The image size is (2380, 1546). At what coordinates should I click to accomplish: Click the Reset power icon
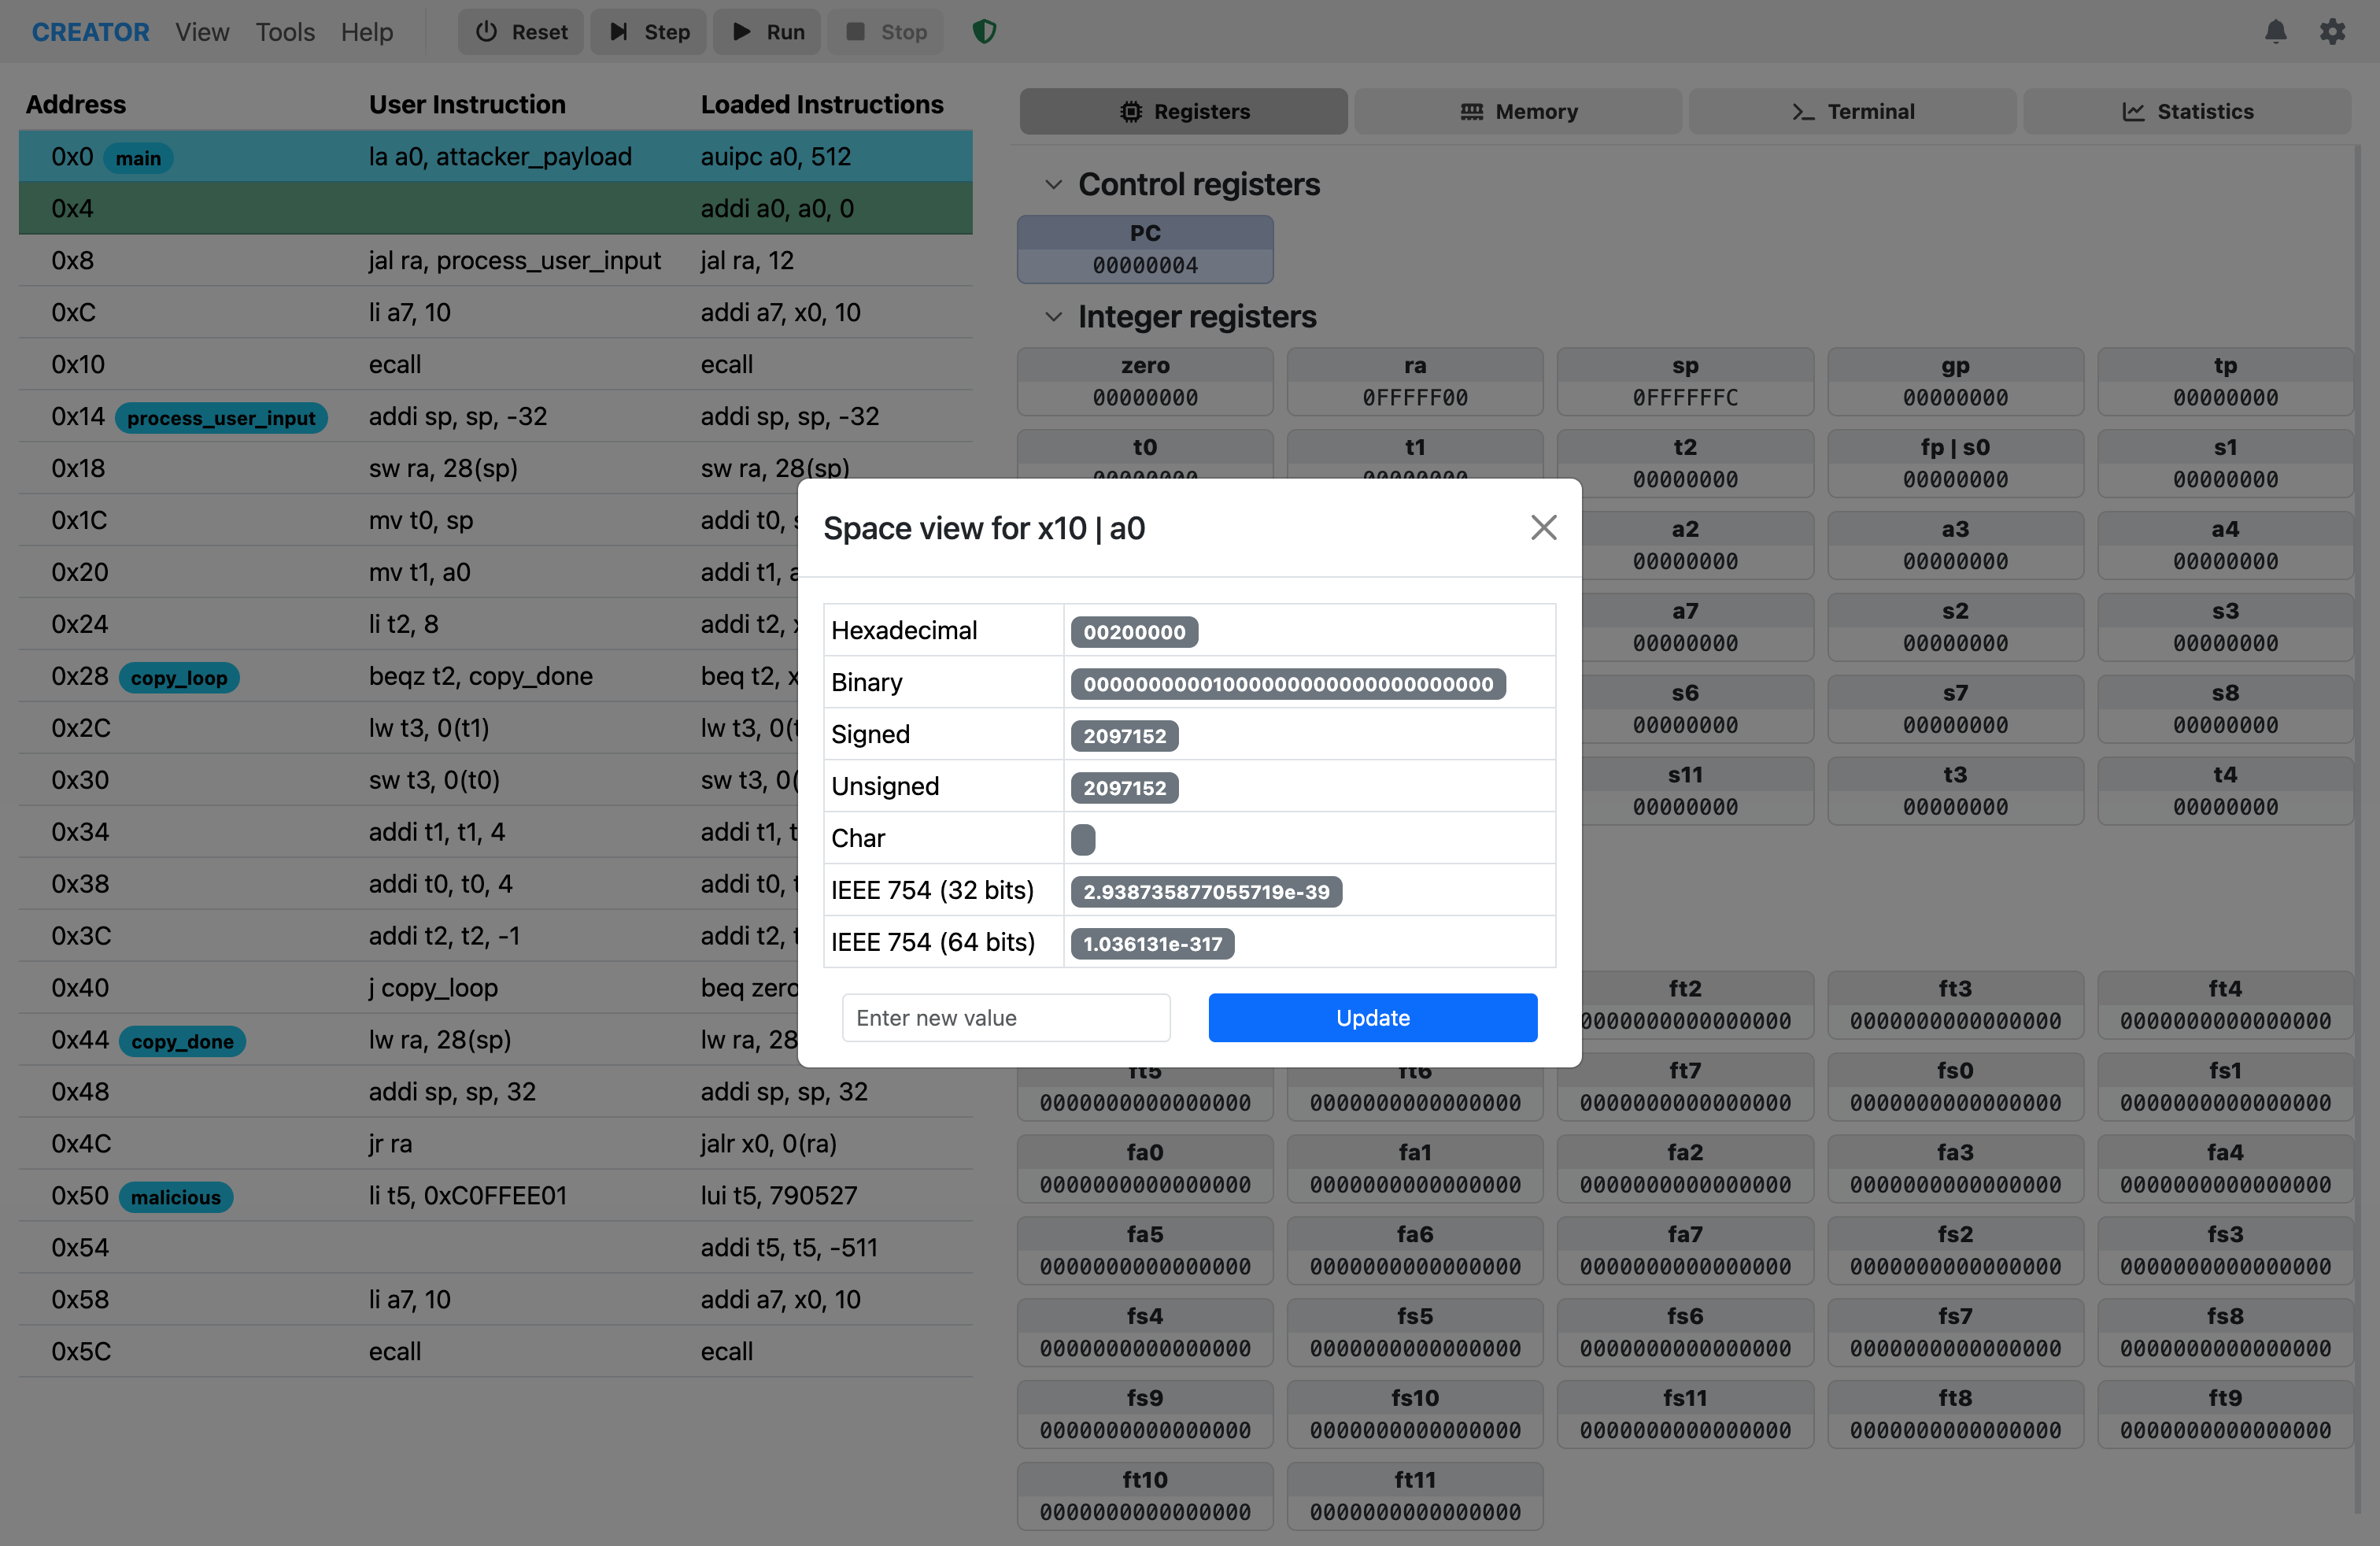(485, 31)
